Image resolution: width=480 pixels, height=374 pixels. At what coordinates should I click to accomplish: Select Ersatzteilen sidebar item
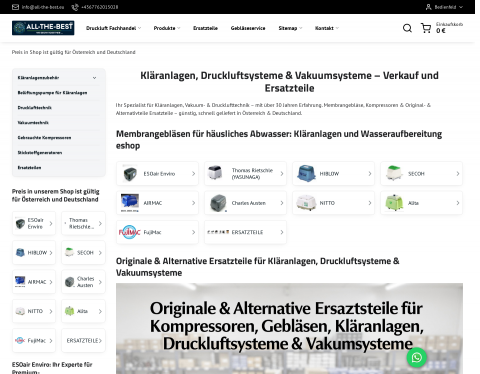(29, 168)
